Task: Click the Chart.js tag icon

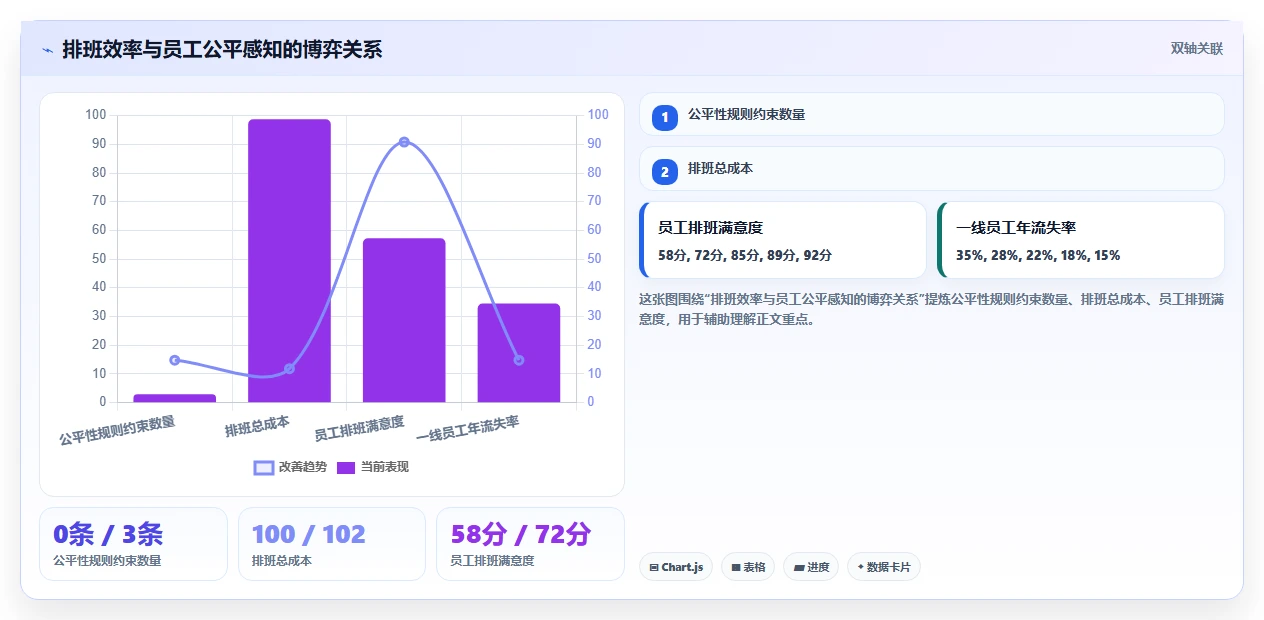Action: coord(654,567)
